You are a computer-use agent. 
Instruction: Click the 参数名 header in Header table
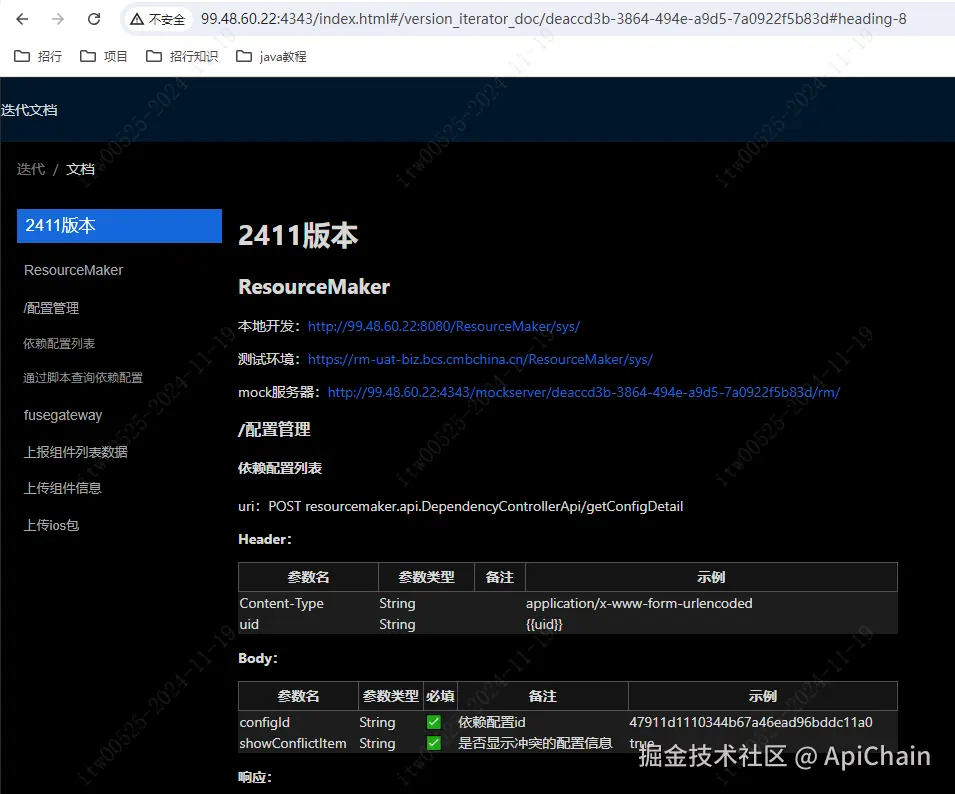[308, 577]
